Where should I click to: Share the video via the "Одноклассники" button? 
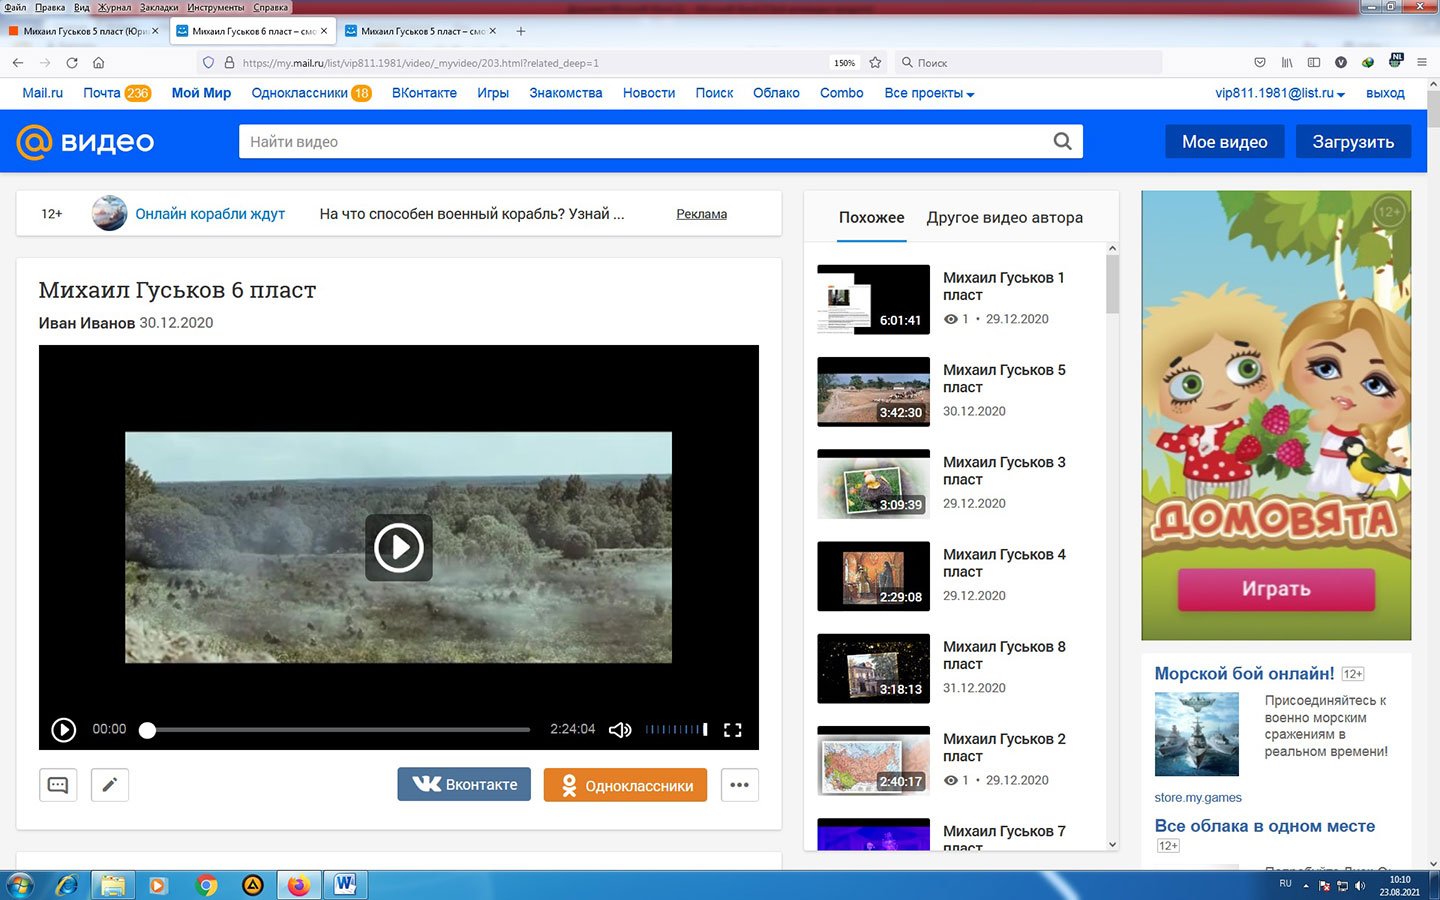point(625,785)
